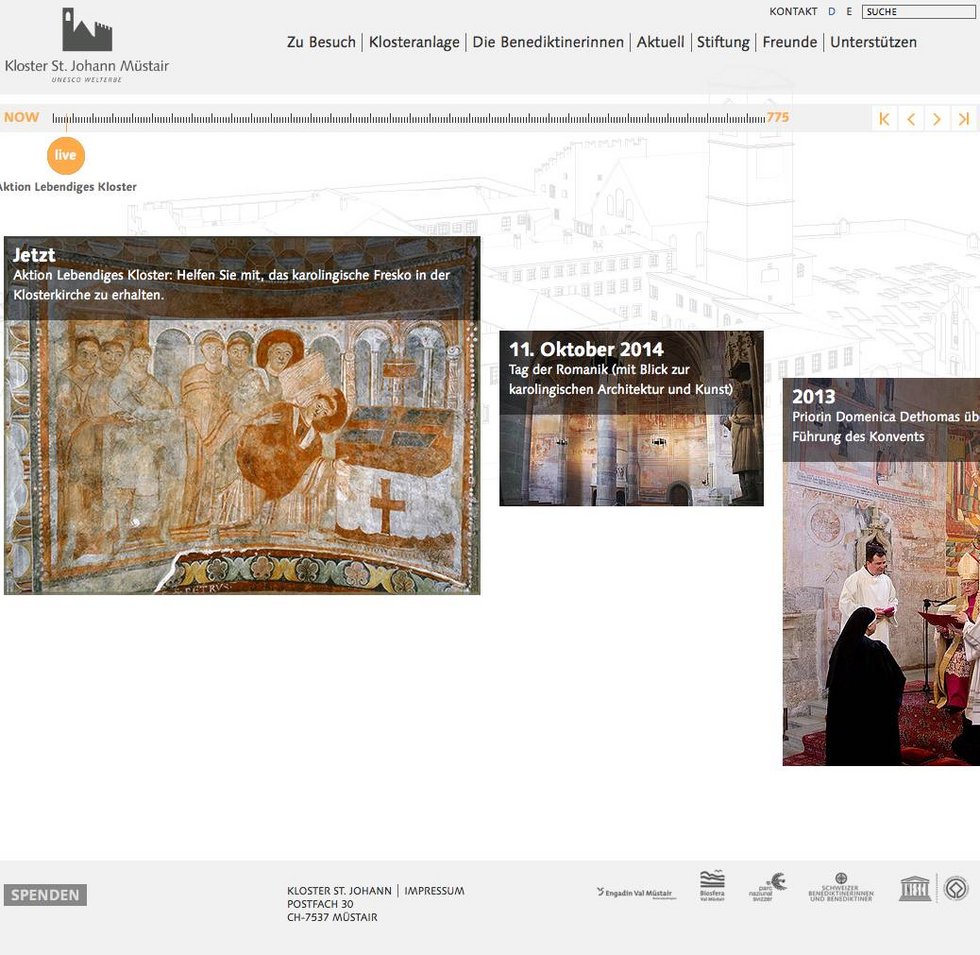Click the Kloster St. Johann Müstair logo
Image resolution: width=980 pixels, height=955 pixels.
tap(87, 45)
